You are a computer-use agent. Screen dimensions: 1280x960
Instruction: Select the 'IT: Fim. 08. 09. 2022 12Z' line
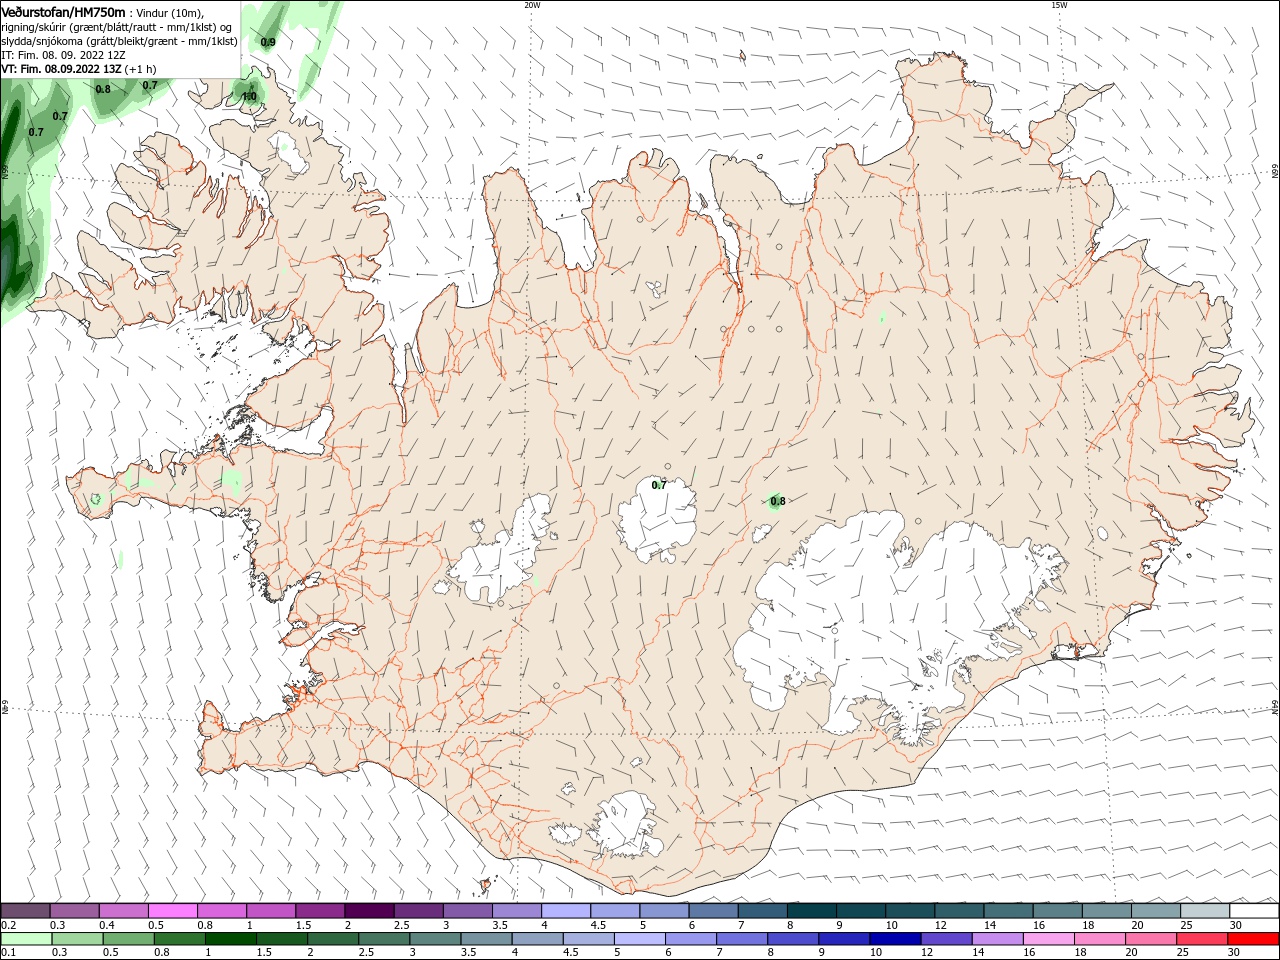click(64, 55)
